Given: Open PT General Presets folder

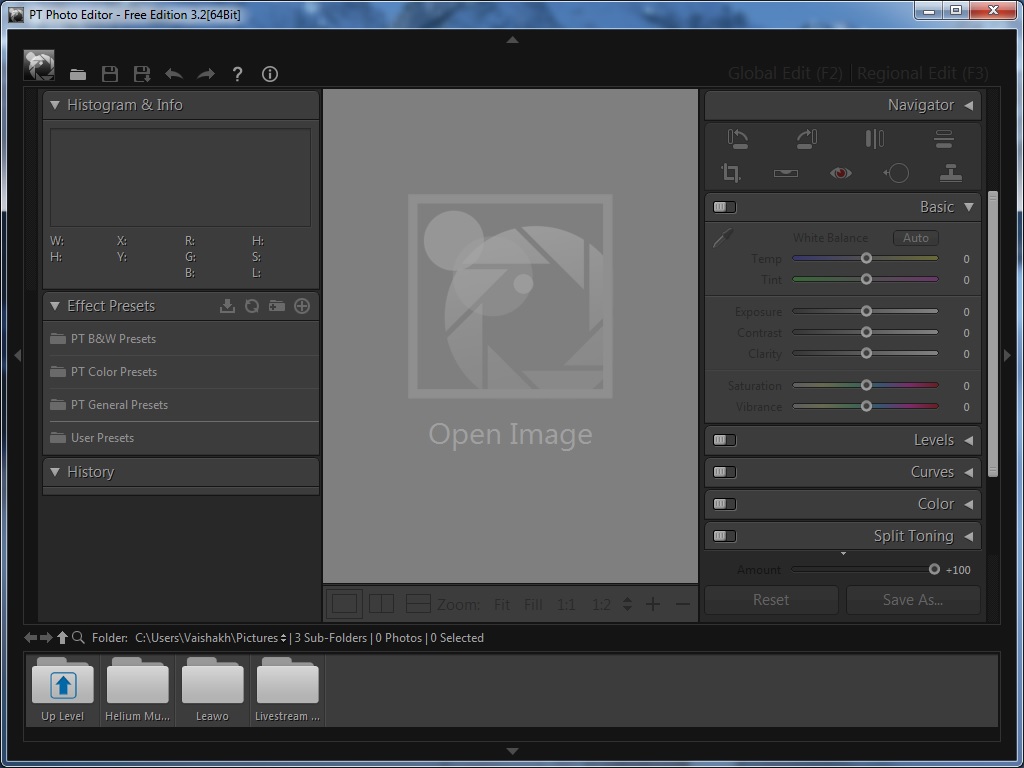Looking at the screenshot, I should pos(180,405).
